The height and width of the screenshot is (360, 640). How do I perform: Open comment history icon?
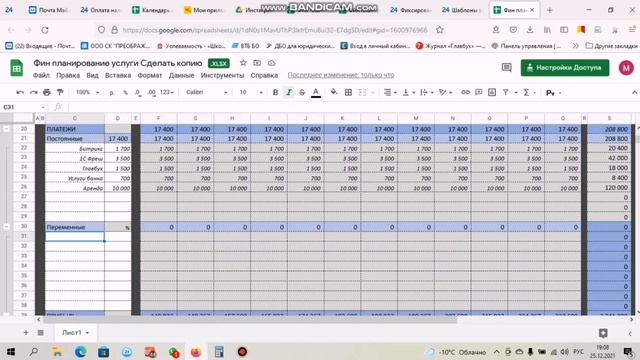pos(507,68)
